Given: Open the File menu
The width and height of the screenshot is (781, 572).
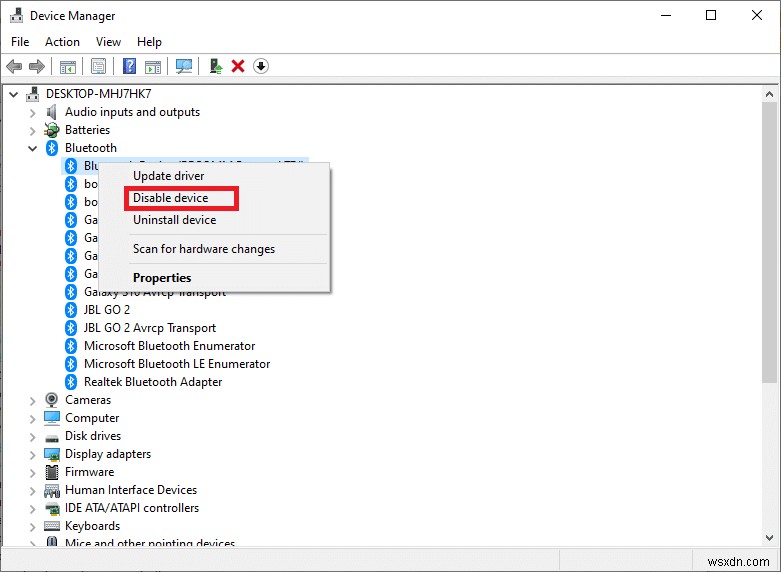Looking at the screenshot, I should click(x=20, y=42).
